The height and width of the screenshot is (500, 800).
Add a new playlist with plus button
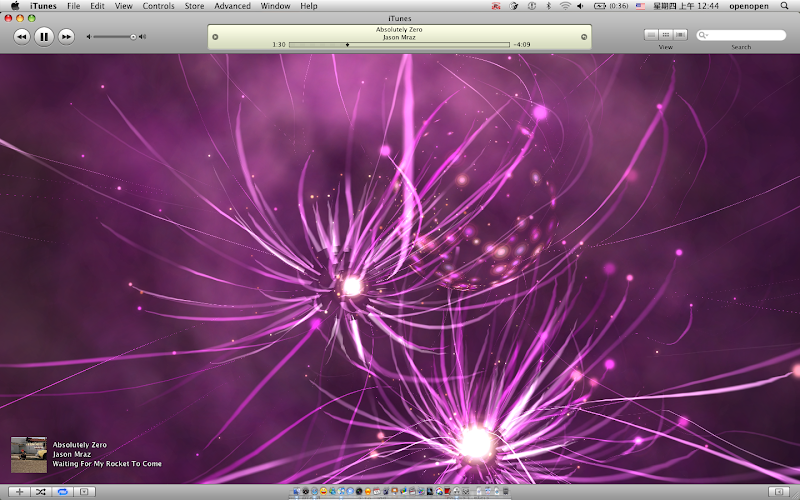19,492
